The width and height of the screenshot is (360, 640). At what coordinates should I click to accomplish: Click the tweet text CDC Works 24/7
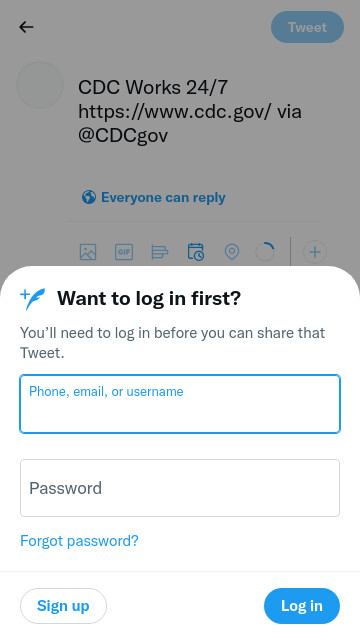point(153,87)
